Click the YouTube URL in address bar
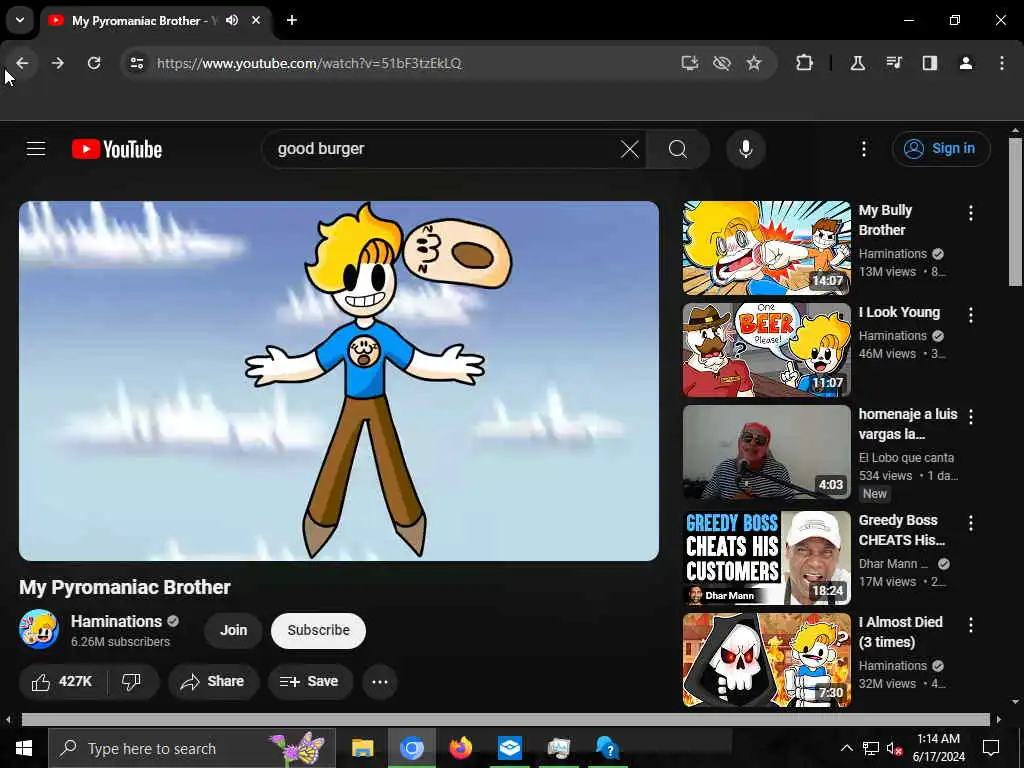This screenshot has width=1024, height=768. pos(309,63)
